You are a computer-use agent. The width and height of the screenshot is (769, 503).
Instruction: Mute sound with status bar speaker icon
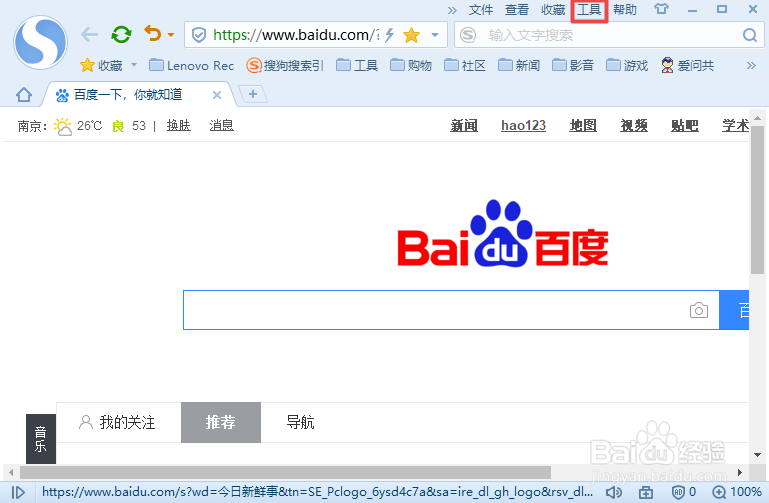[x=614, y=492]
